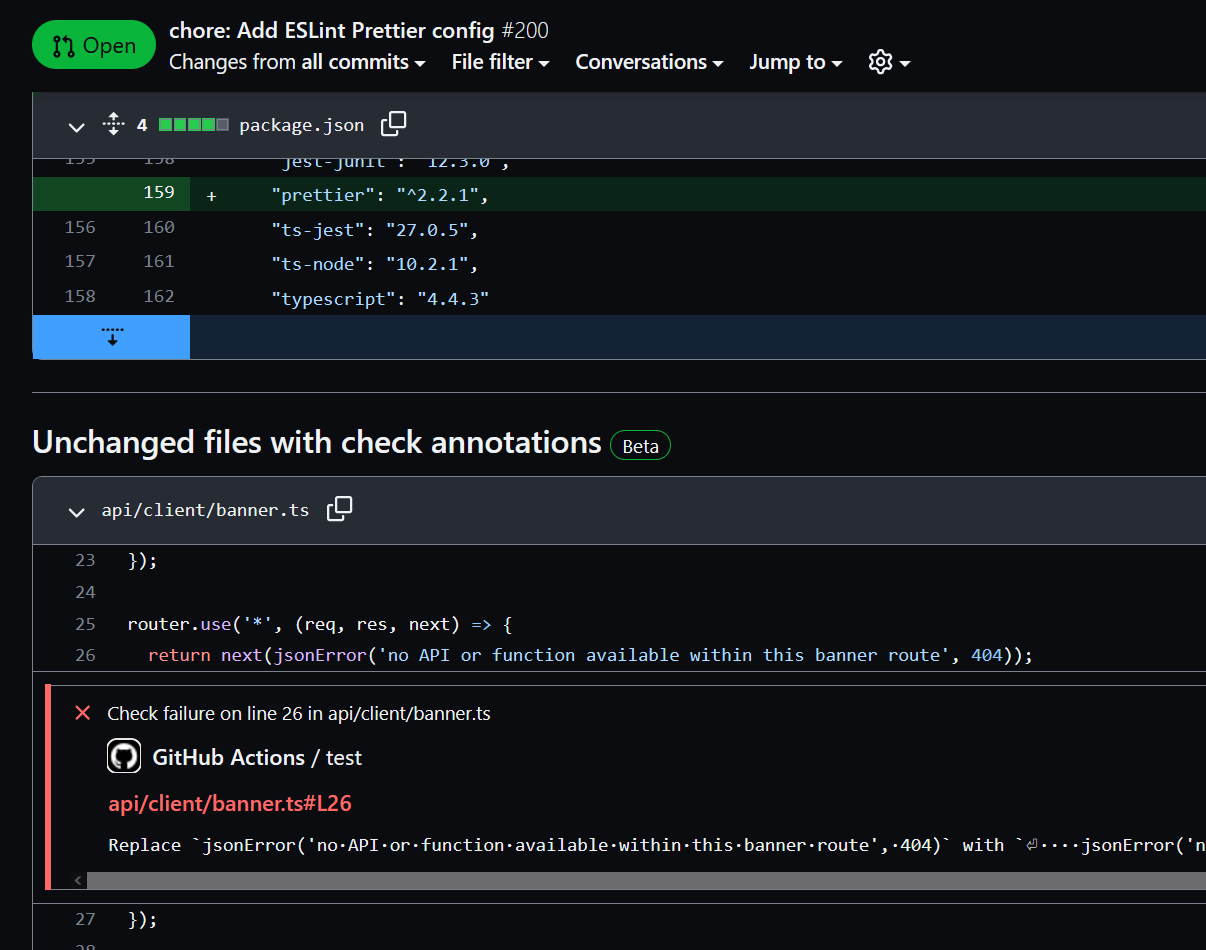
Task: Click the Beta label badge
Action: pos(640,446)
